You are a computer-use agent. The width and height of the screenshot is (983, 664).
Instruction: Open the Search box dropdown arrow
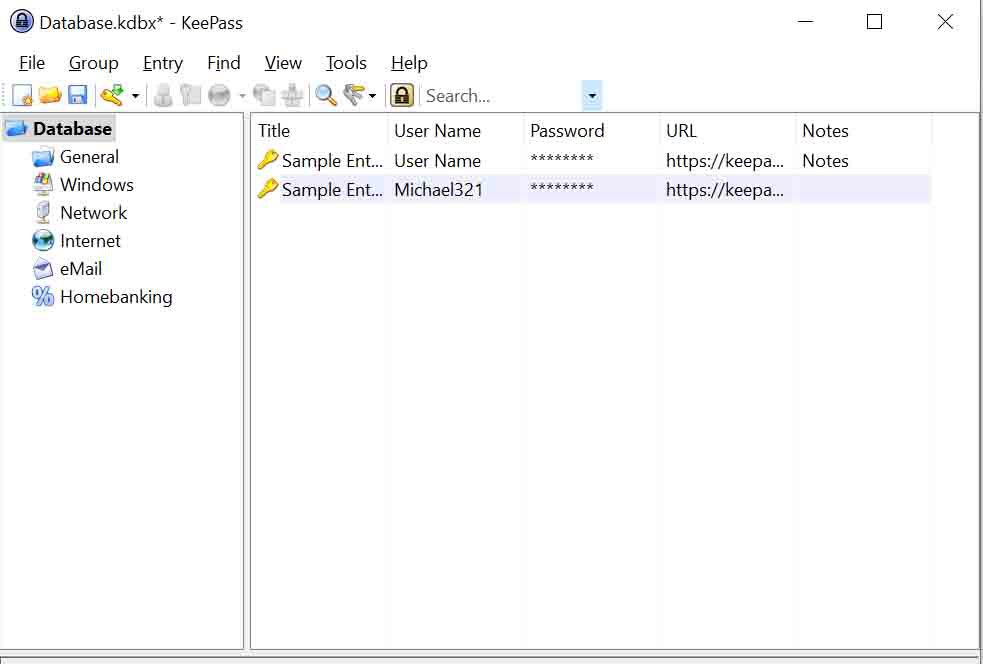click(x=592, y=96)
